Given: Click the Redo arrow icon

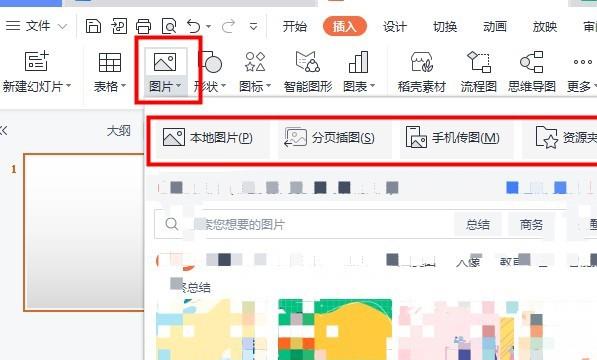Looking at the screenshot, I should click(x=228, y=27).
